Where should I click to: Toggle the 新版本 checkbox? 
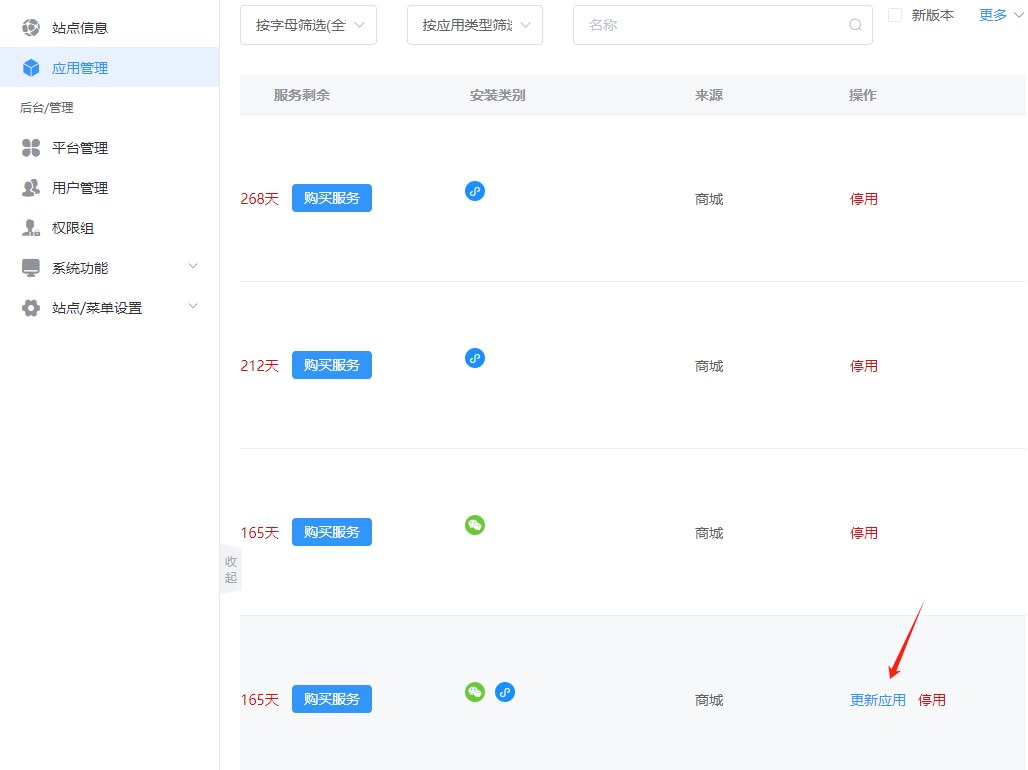tap(895, 15)
